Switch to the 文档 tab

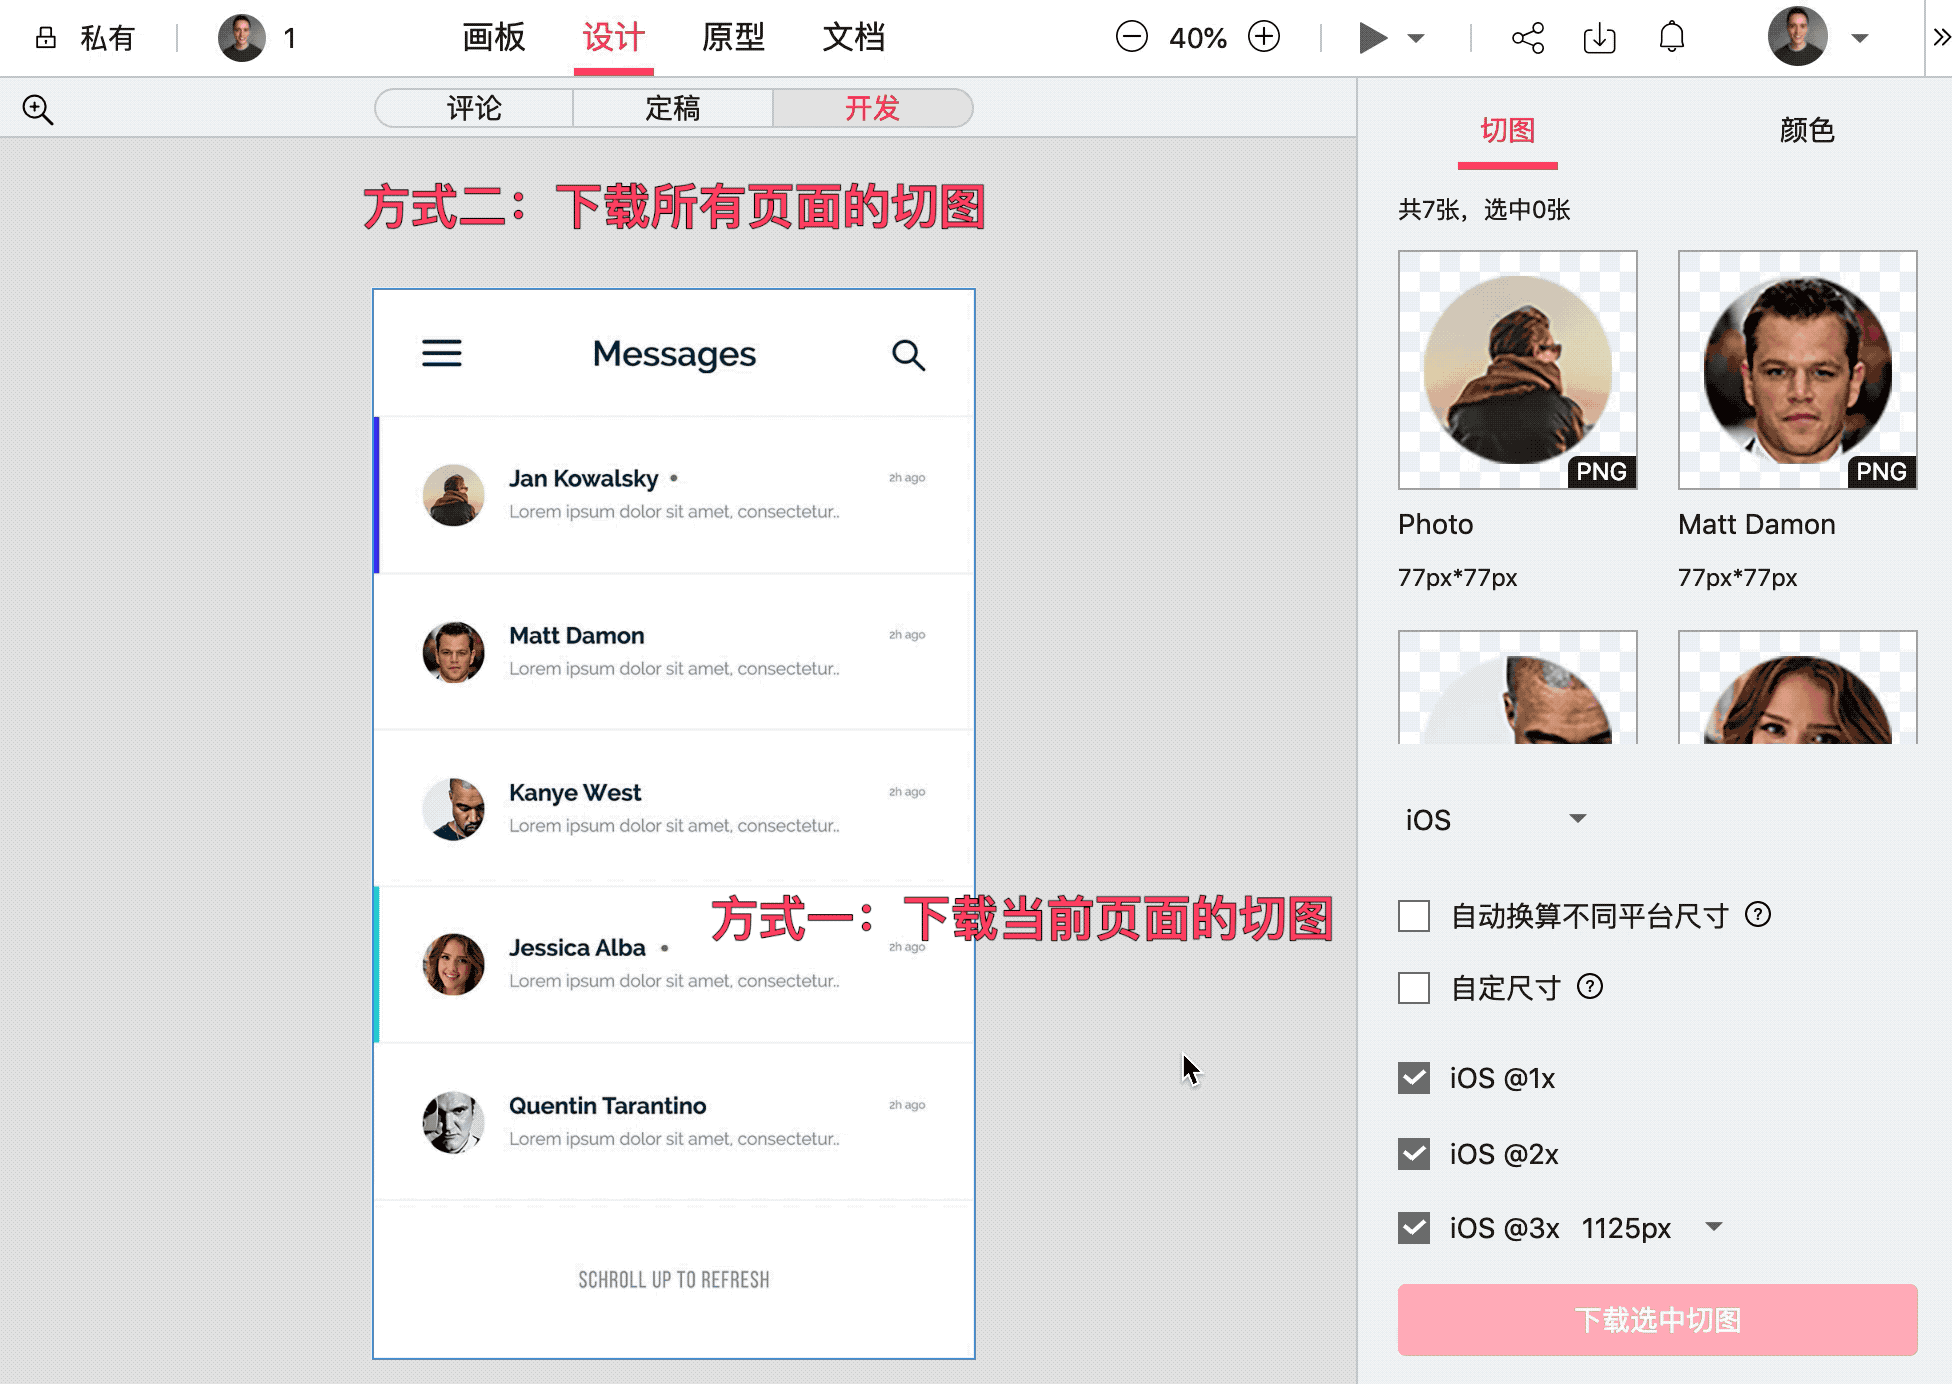[854, 38]
